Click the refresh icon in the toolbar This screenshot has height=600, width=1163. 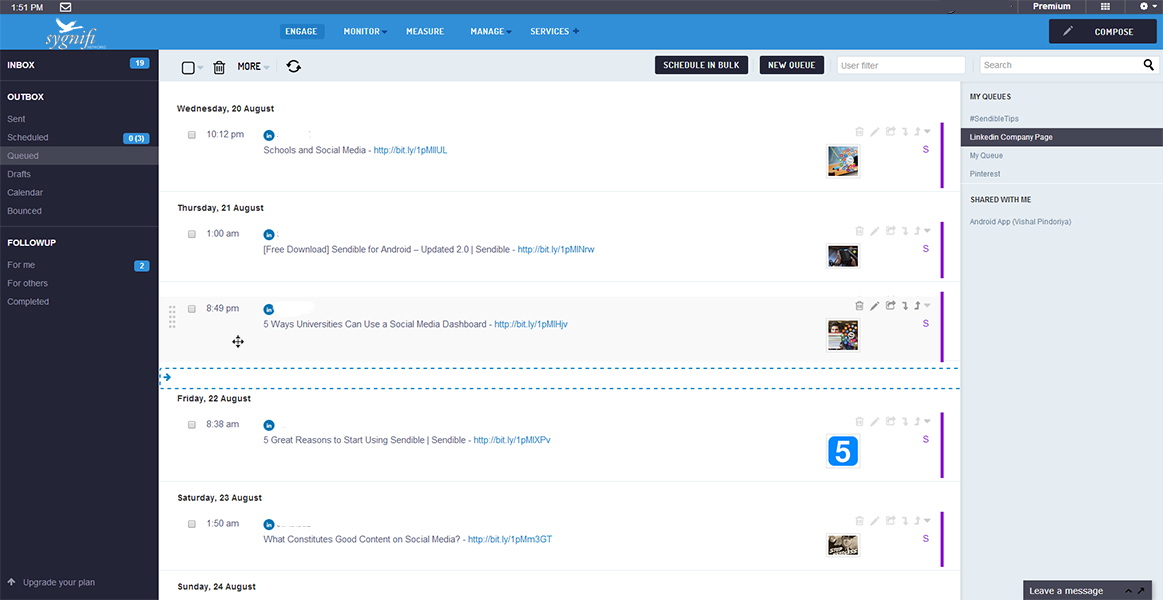coord(293,67)
